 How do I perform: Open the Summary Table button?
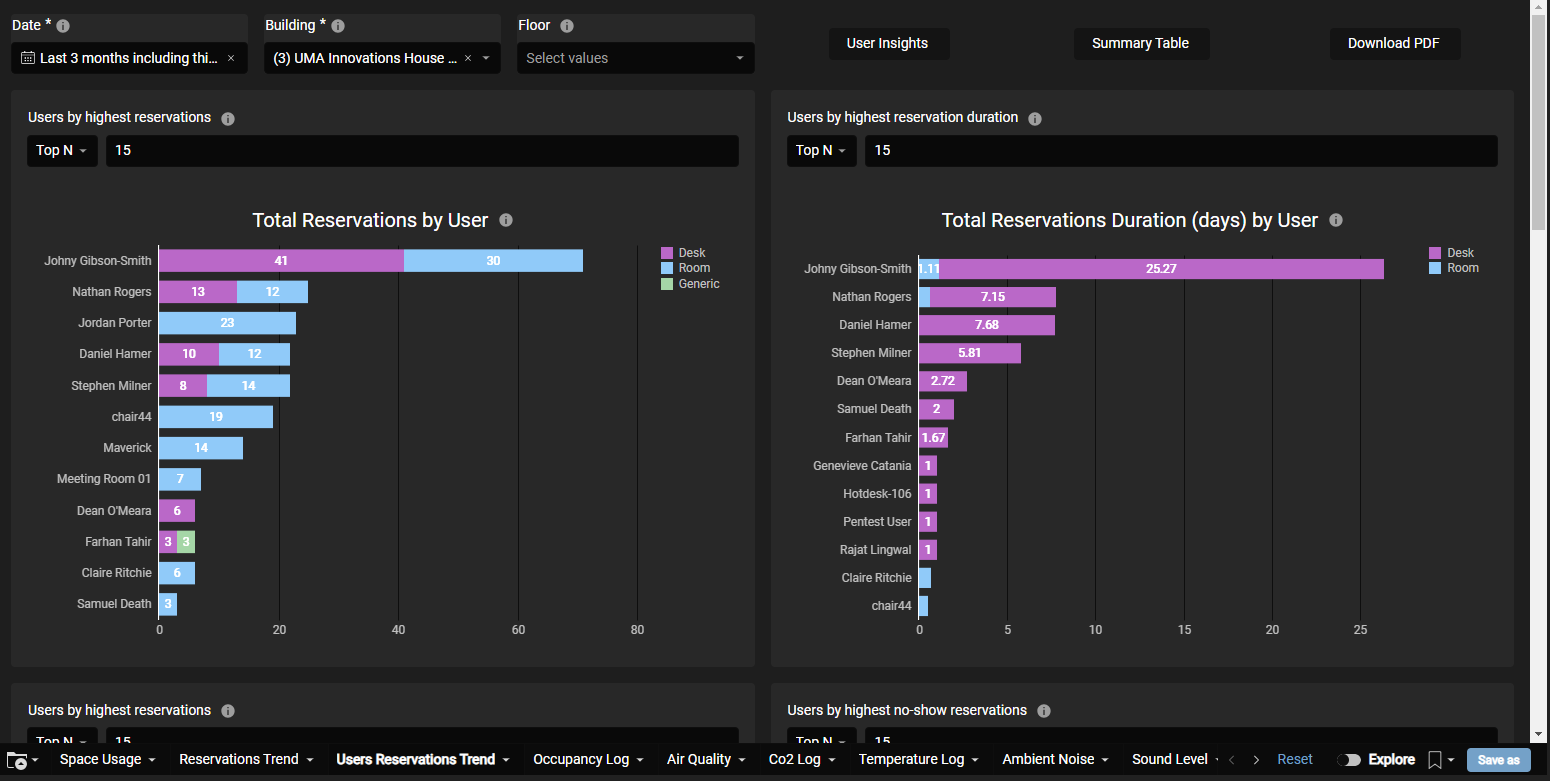point(1141,44)
